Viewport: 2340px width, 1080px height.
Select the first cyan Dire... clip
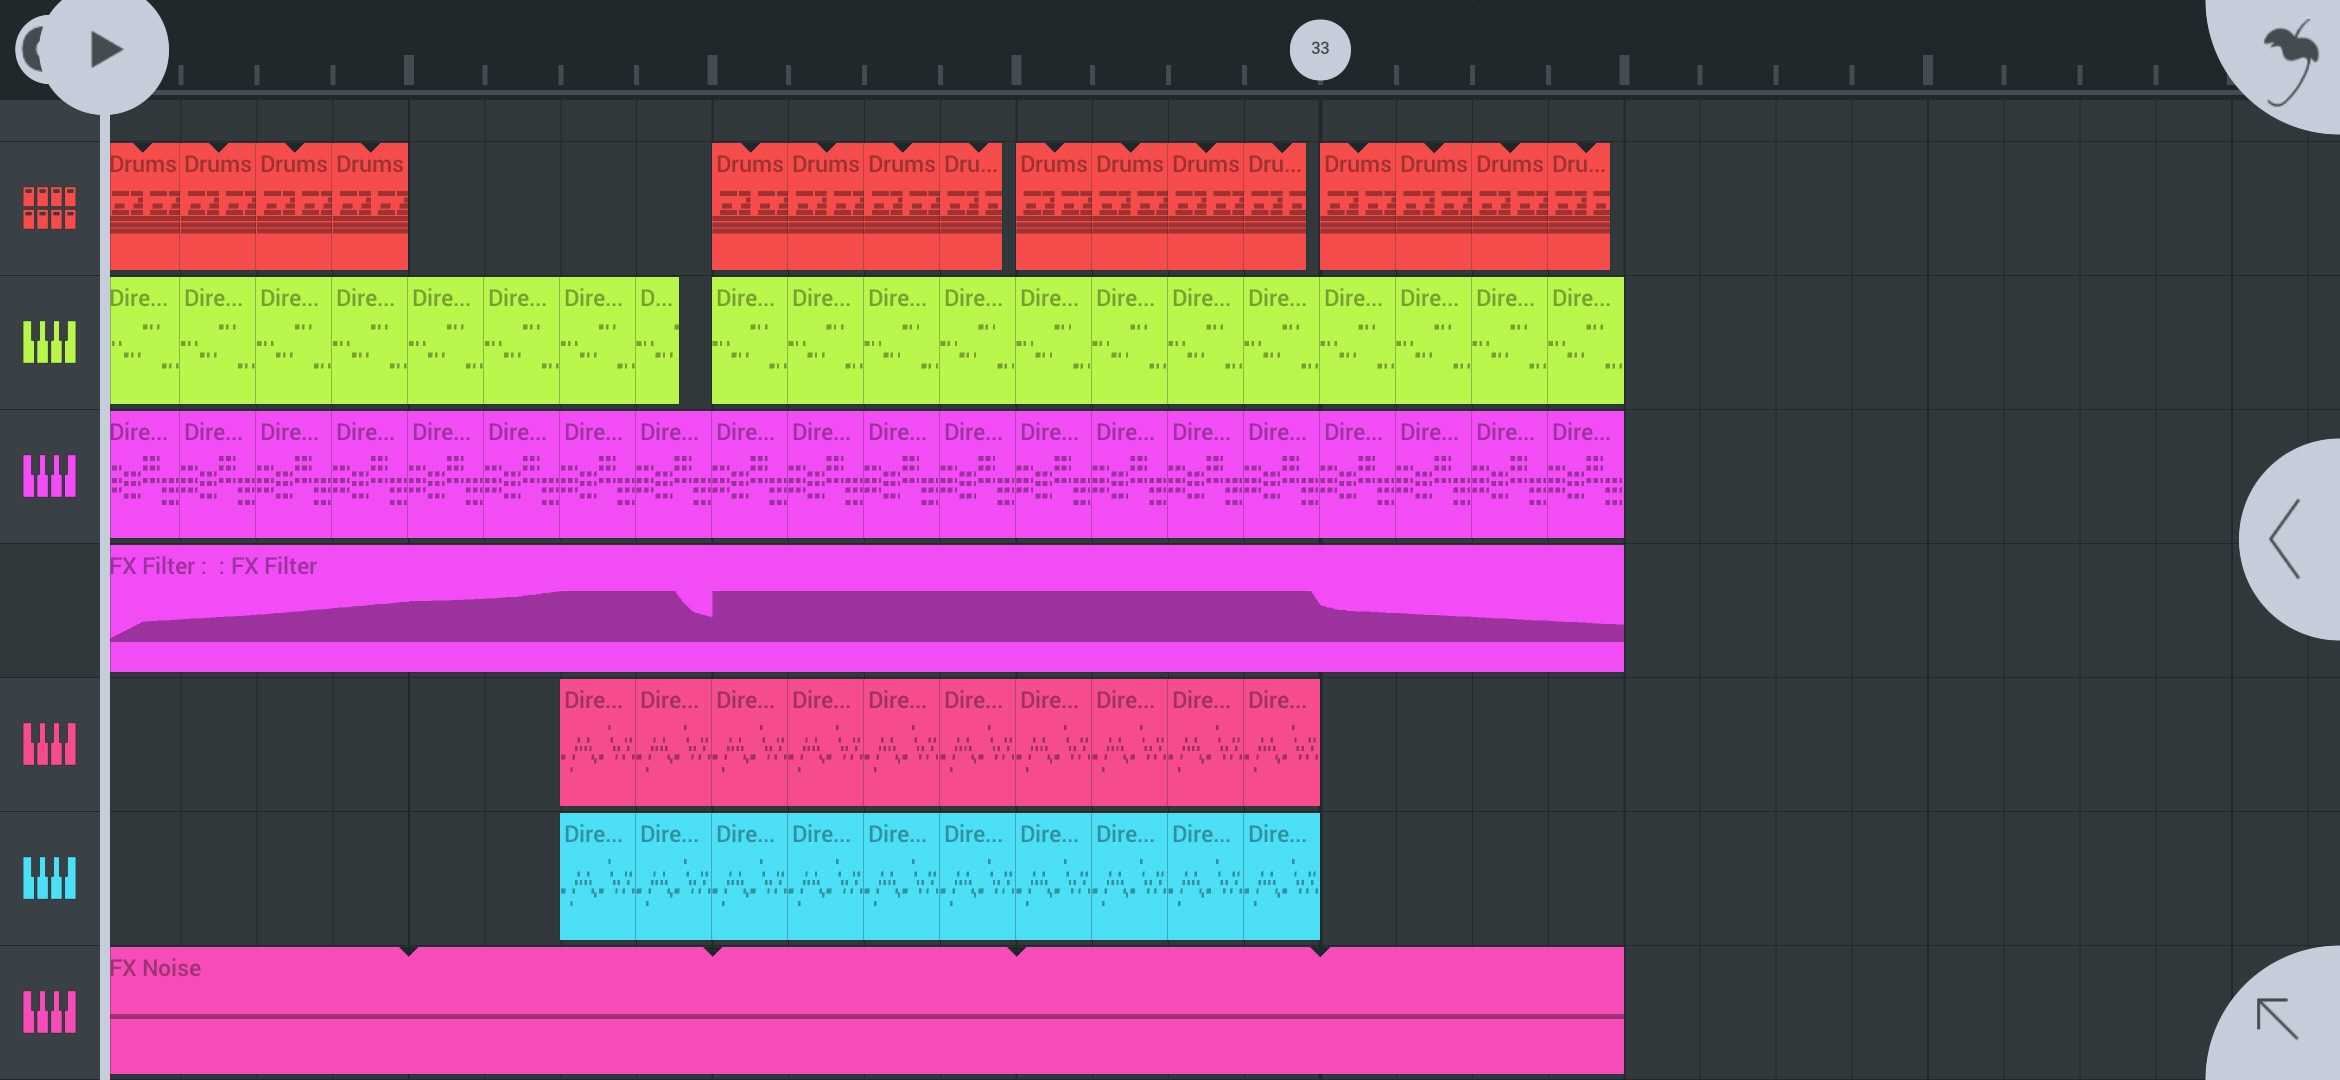point(597,878)
